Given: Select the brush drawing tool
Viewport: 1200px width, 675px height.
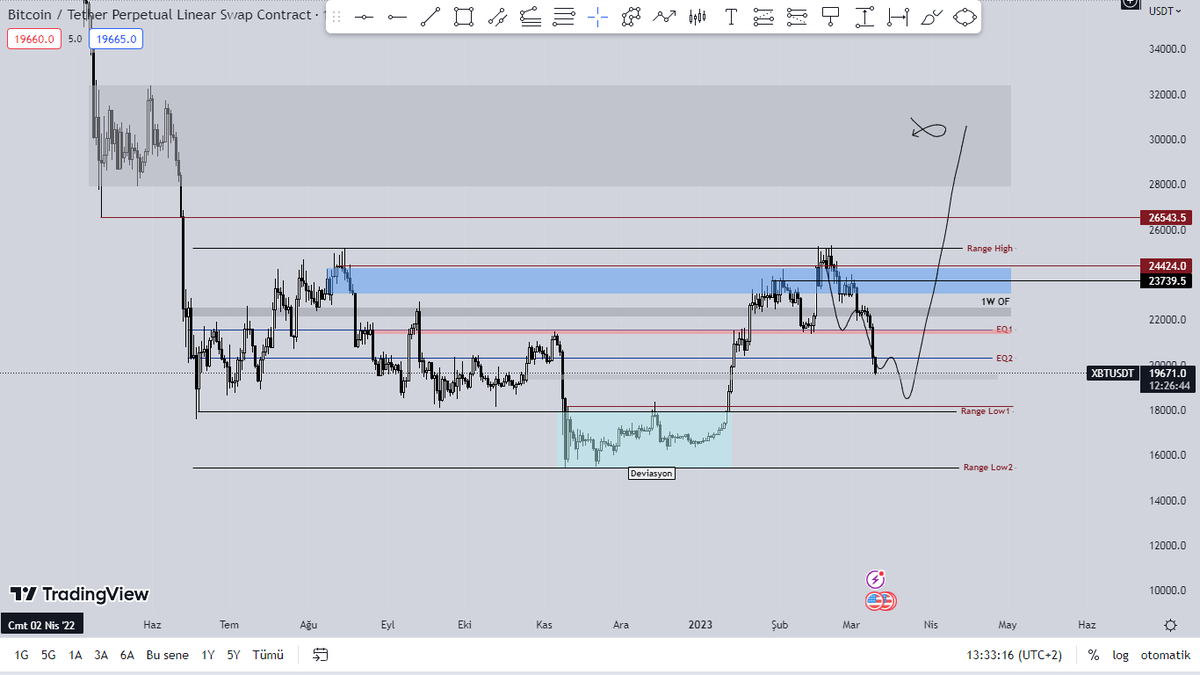Looking at the screenshot, I should pos(931,17).
